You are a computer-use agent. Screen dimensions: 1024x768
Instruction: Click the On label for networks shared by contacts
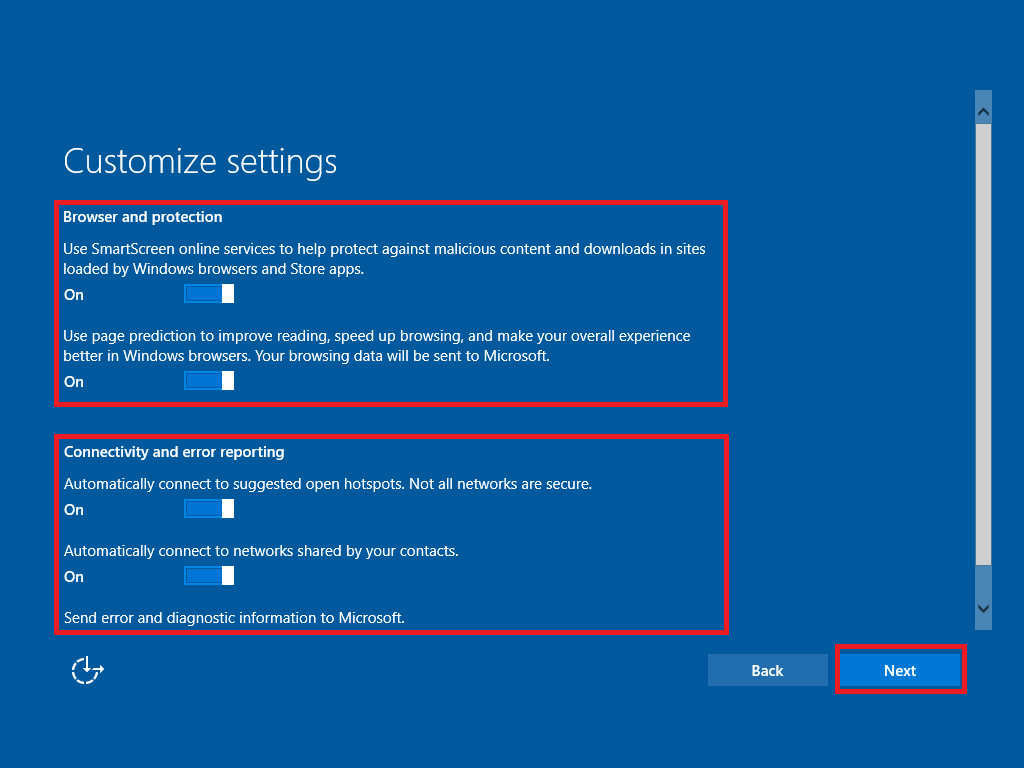click(73, 576)
